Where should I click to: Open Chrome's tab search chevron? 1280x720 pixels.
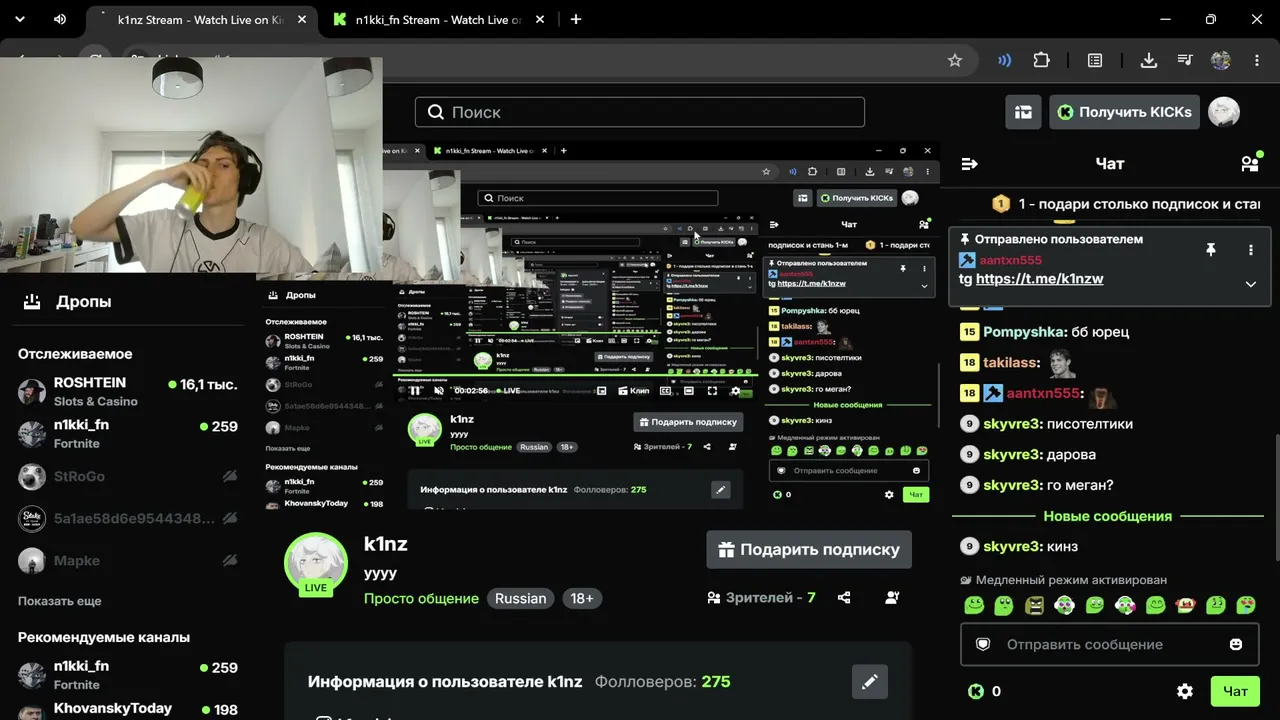tap(21, 19)
